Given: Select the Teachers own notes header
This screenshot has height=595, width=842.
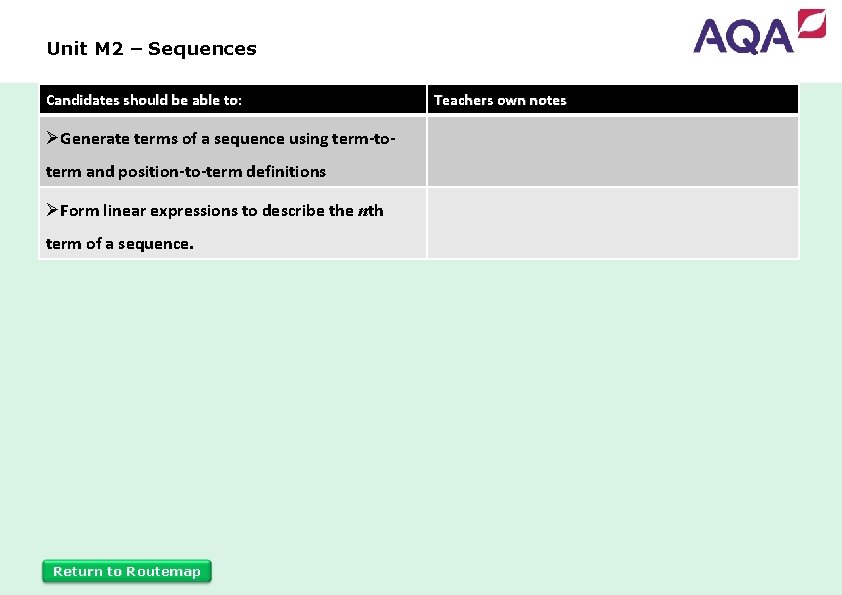Looking at the screenshot, I should click(x=500, y=100).
